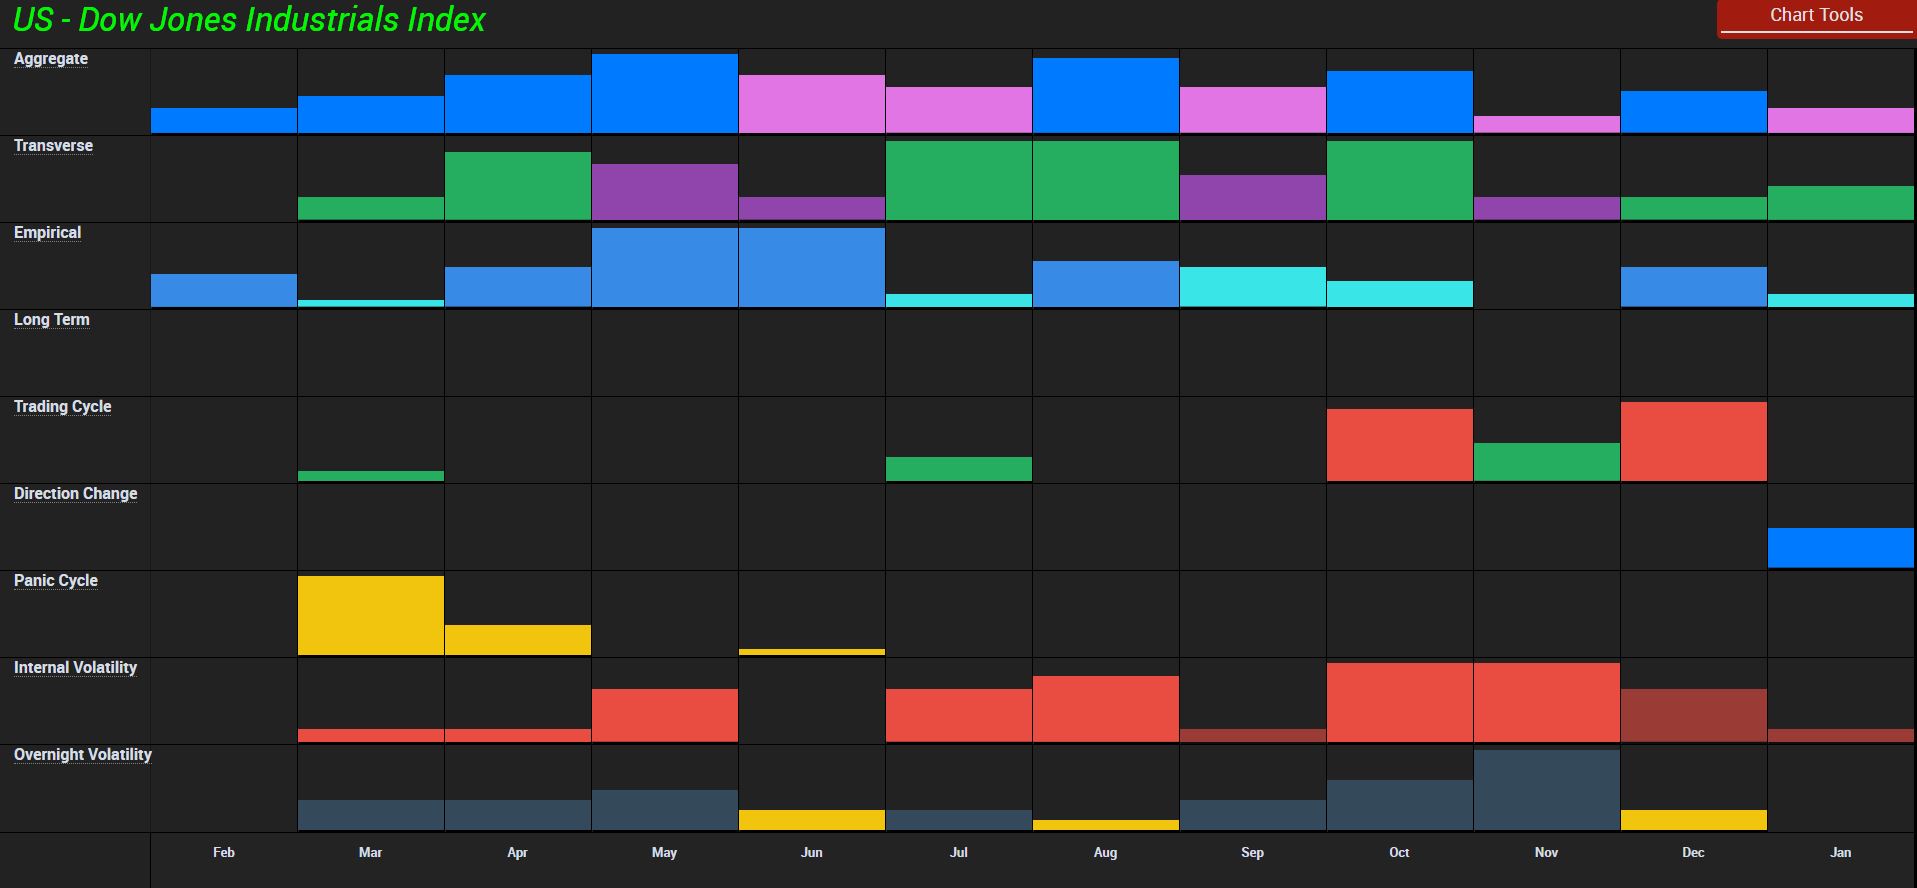Click the Apr month axis label
The width and height of the screenshot is (1917, 888).
tap(517, 852)
